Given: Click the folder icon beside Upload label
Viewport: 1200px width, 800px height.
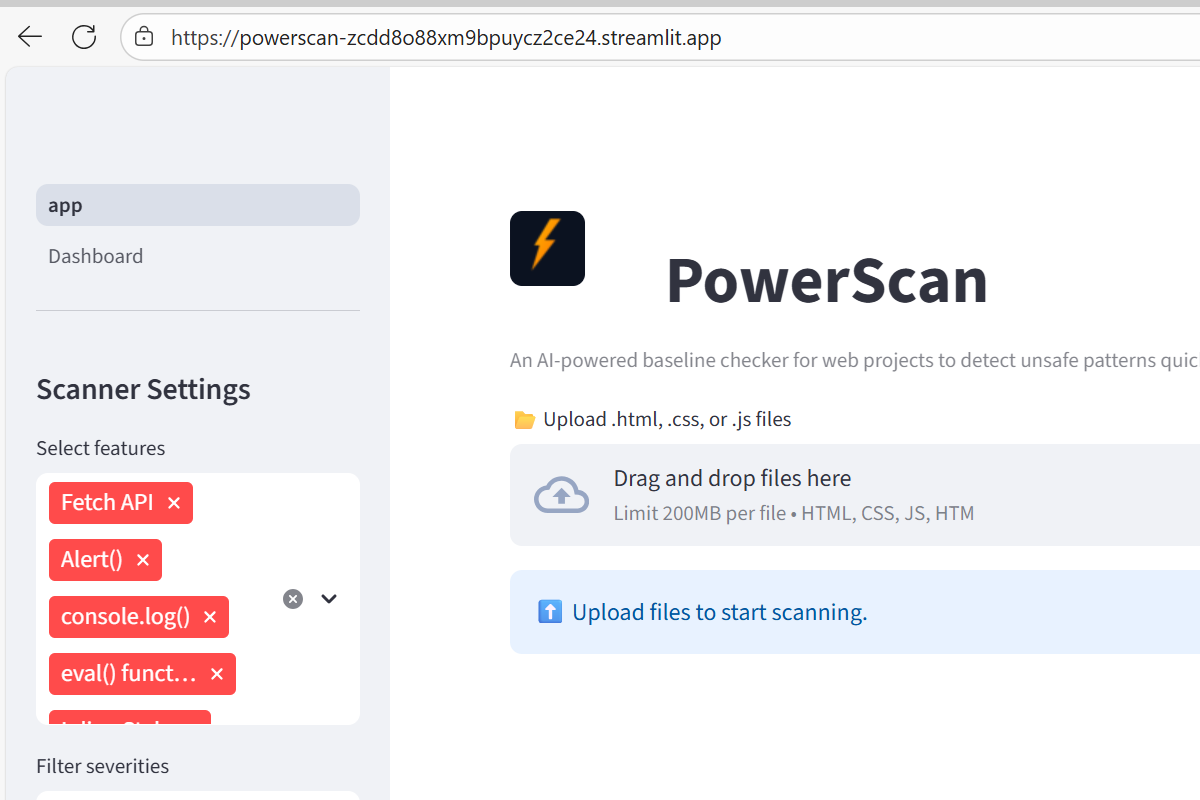Looking at the screenshot, I should tap(524, 420).
